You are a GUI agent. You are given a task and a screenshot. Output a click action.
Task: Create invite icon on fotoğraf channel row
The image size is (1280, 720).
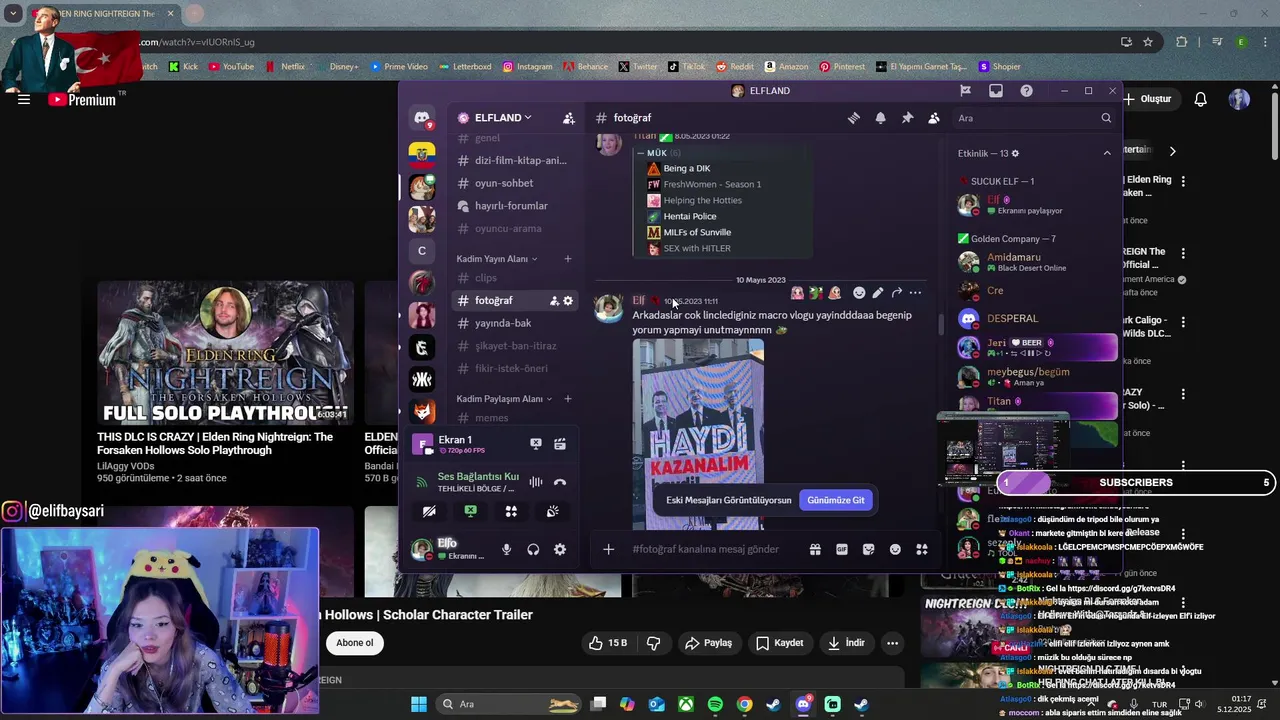coord(554,301)
